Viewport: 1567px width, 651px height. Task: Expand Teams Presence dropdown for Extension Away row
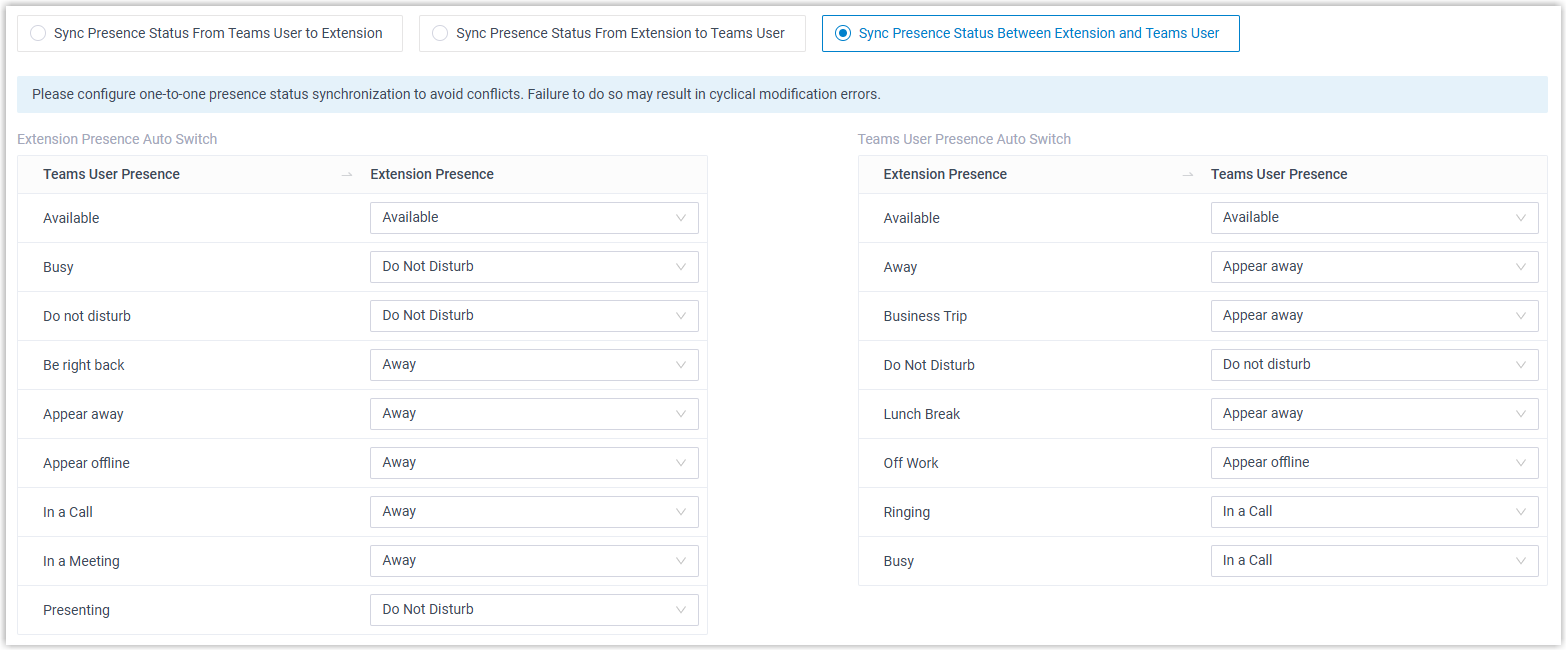1374,267
